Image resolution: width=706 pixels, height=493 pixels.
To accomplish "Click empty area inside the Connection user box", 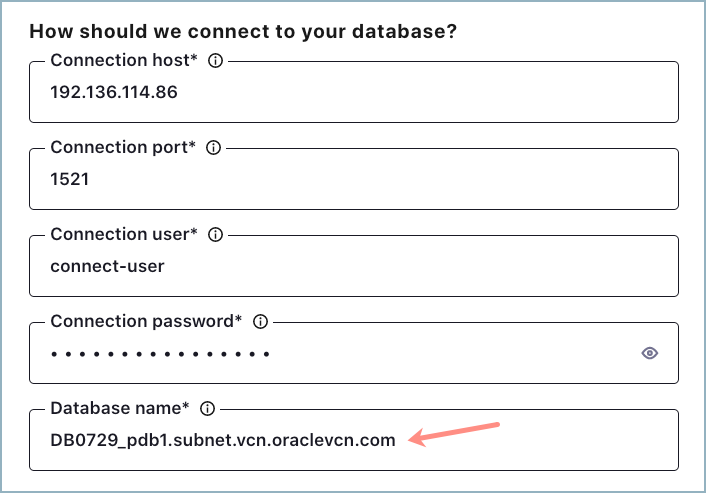I will point(420,267).
